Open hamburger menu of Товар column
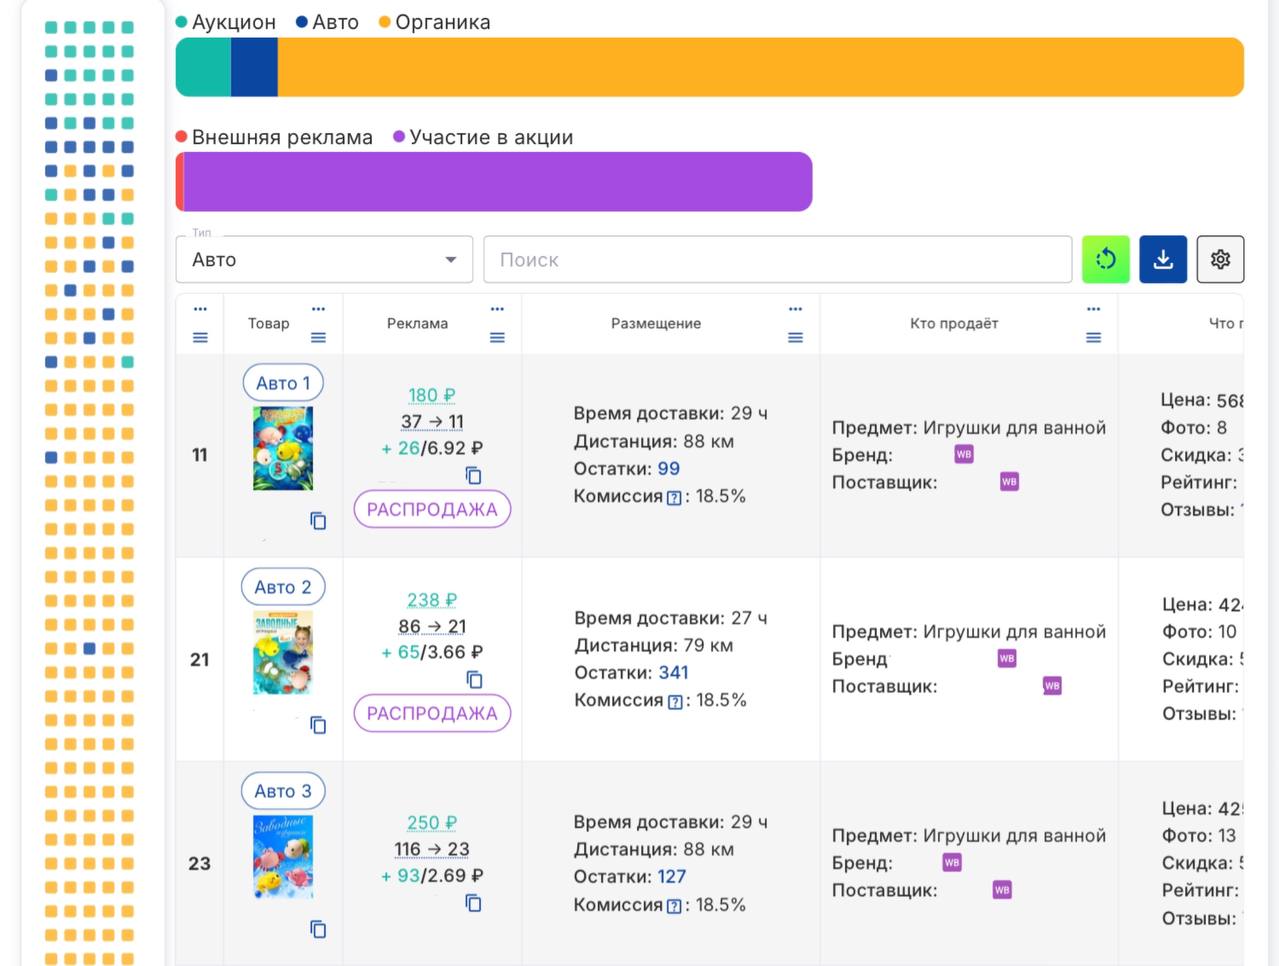This screenshot has height=966, width=1279. [x=318, y=338]
